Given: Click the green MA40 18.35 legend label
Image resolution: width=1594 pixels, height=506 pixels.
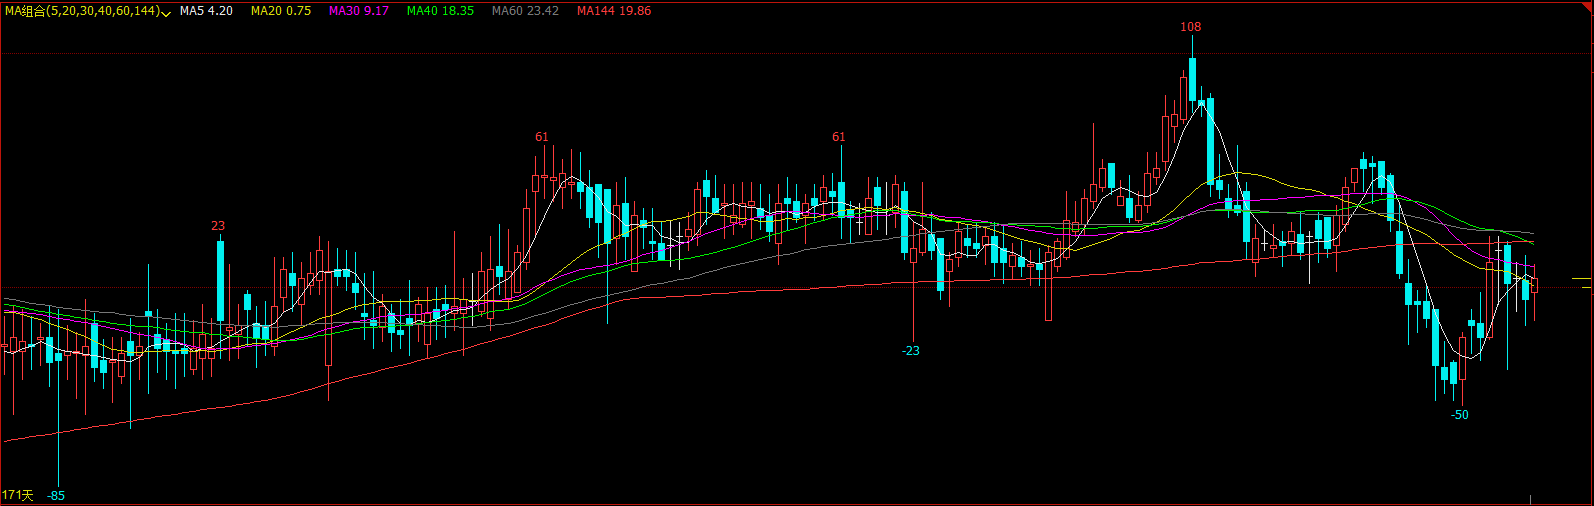Looking at the screenshot, I should 440,11.
